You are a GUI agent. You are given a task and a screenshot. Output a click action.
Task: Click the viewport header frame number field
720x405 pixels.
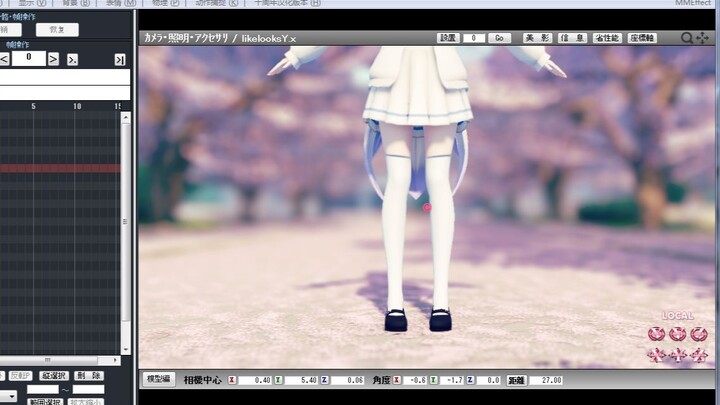(473, 38)
